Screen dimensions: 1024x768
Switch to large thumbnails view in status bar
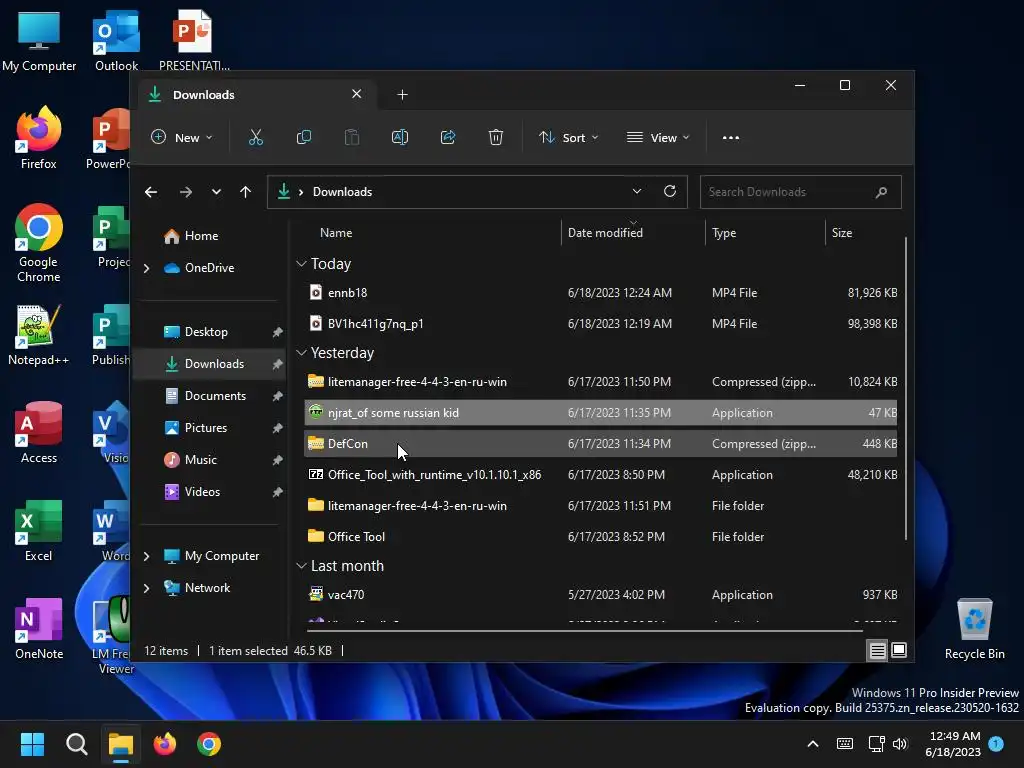pos(899,650)
